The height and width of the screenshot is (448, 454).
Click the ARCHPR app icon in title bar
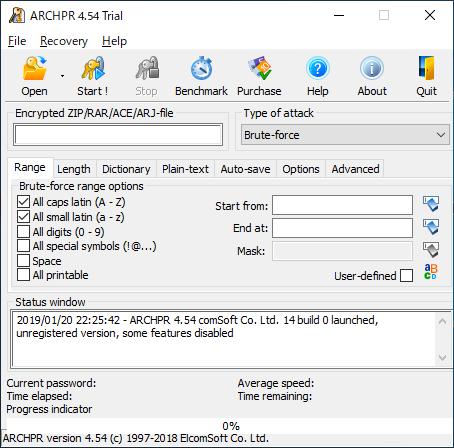[17, 15]
